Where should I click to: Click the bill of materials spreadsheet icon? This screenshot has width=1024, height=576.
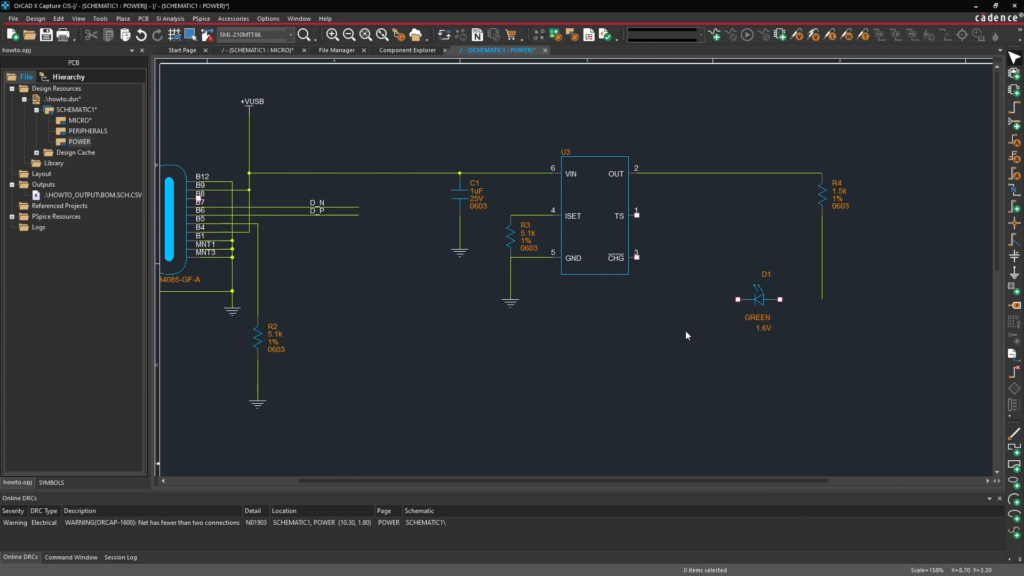coord(588,35)
